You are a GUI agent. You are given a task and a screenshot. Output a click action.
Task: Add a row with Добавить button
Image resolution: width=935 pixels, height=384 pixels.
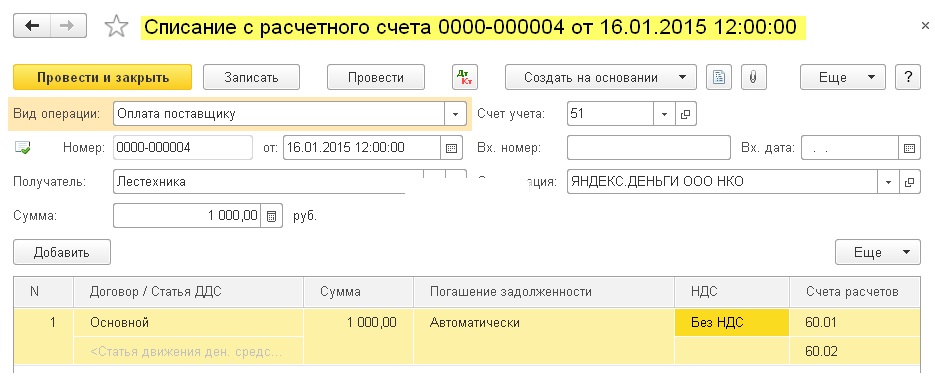click(x=61, y=252)
